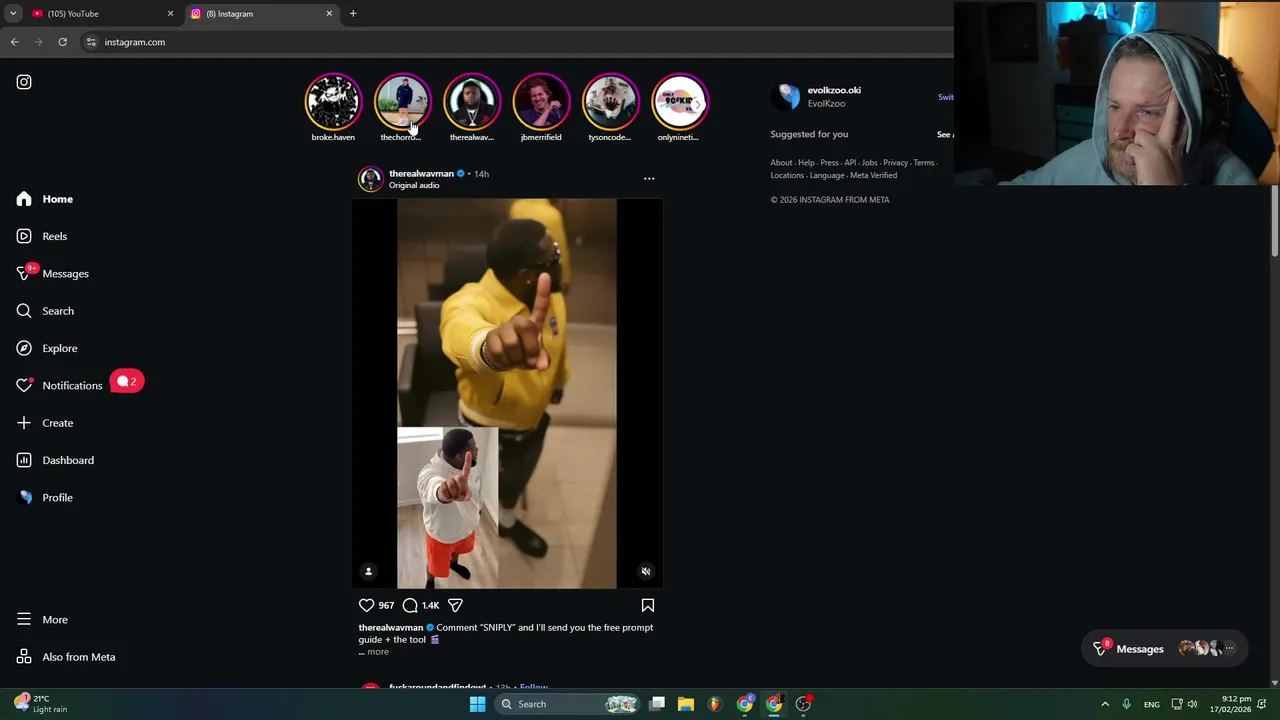Screen dimensions: 1280x720
Task: Open the weather widget showing Light rain
Action: (41, 704)
